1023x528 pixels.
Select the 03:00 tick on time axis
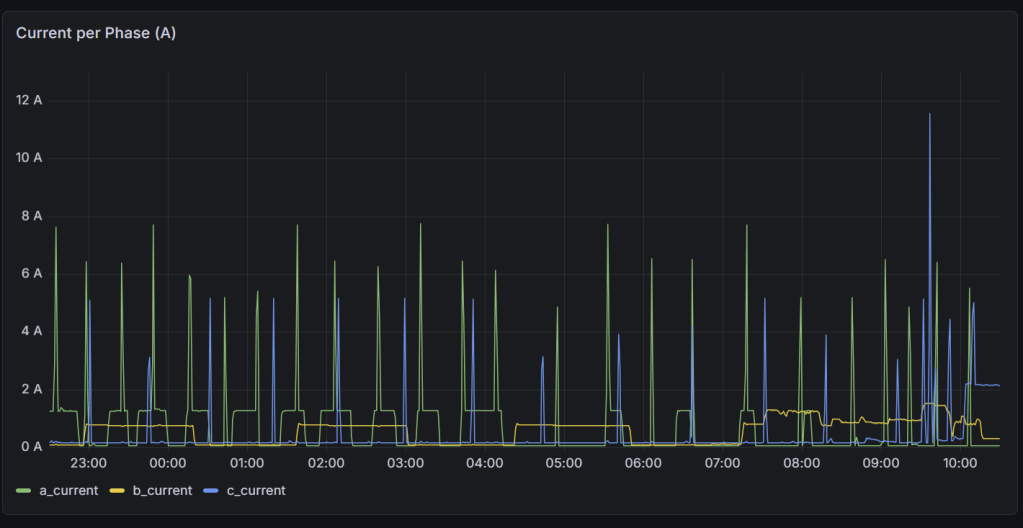pyautogui.click(x=405, y=464)
